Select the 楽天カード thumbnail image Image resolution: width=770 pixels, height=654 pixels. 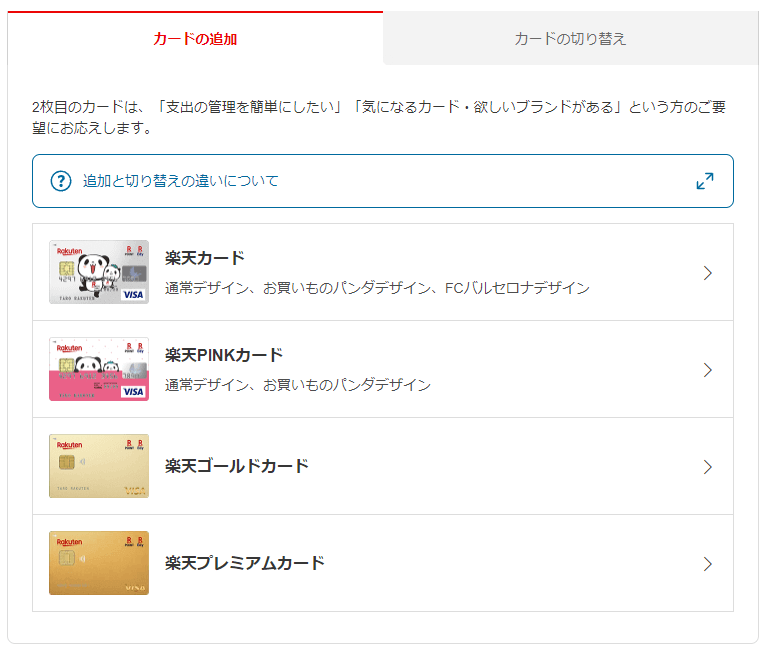[99, 272]
